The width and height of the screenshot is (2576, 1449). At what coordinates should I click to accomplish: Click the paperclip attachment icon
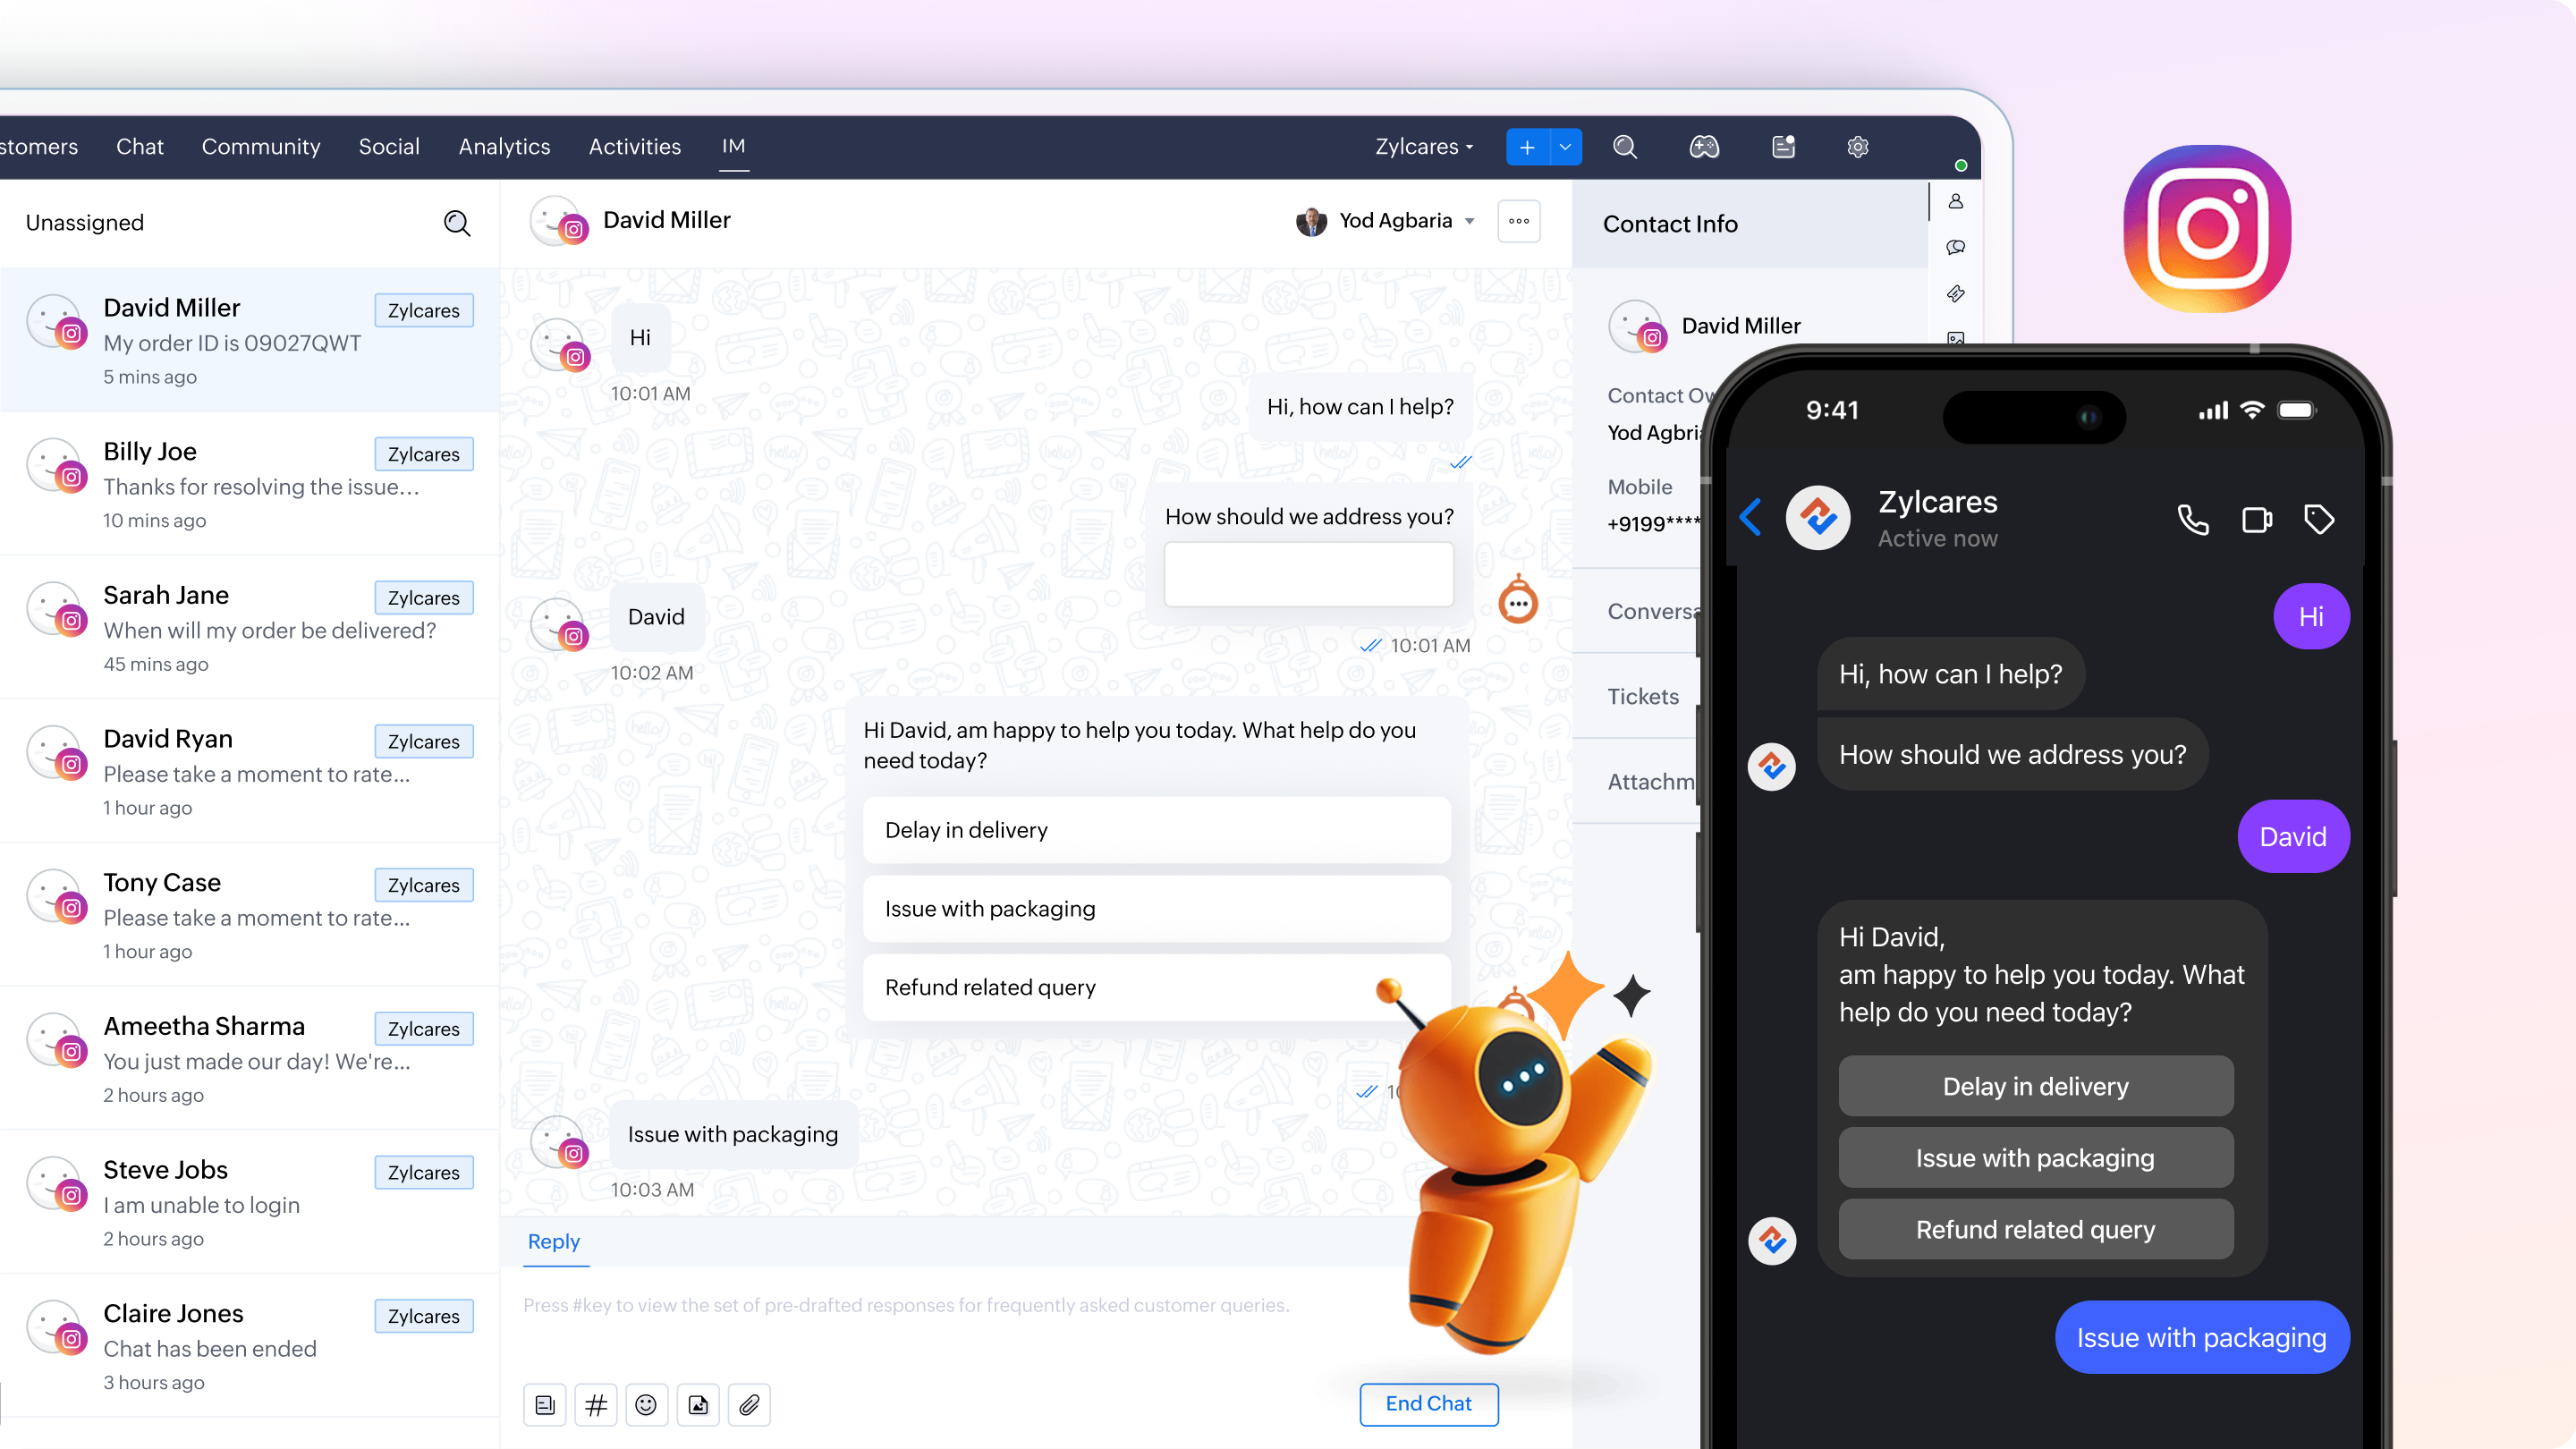tap(749, 1405)
